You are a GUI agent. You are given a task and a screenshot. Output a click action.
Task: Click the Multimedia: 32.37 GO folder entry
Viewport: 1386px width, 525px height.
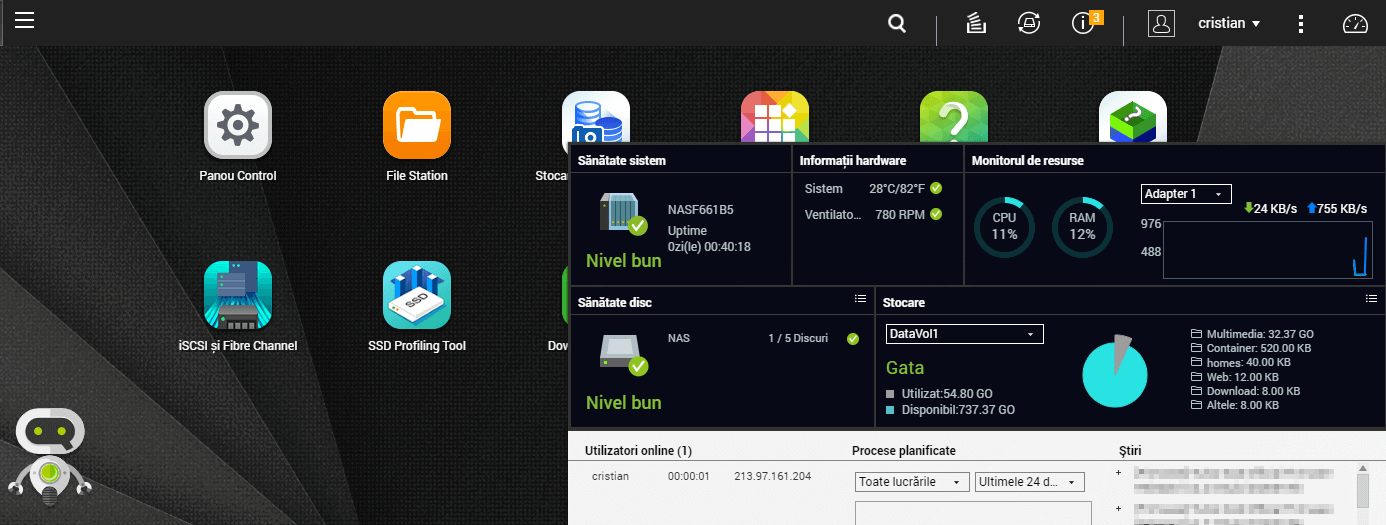coord(1252,334)
